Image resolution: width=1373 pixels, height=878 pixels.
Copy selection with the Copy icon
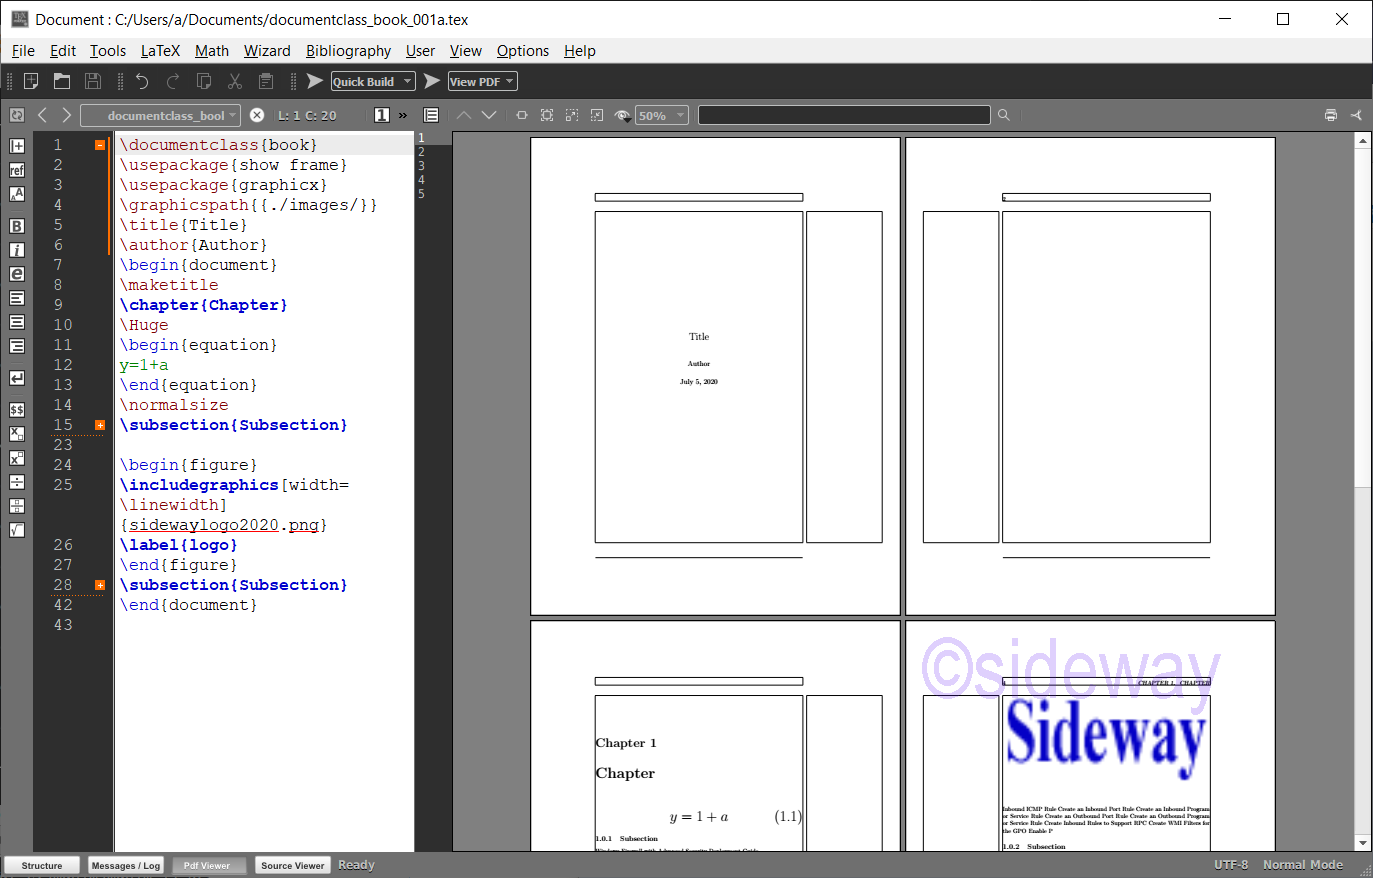[204, 81]
